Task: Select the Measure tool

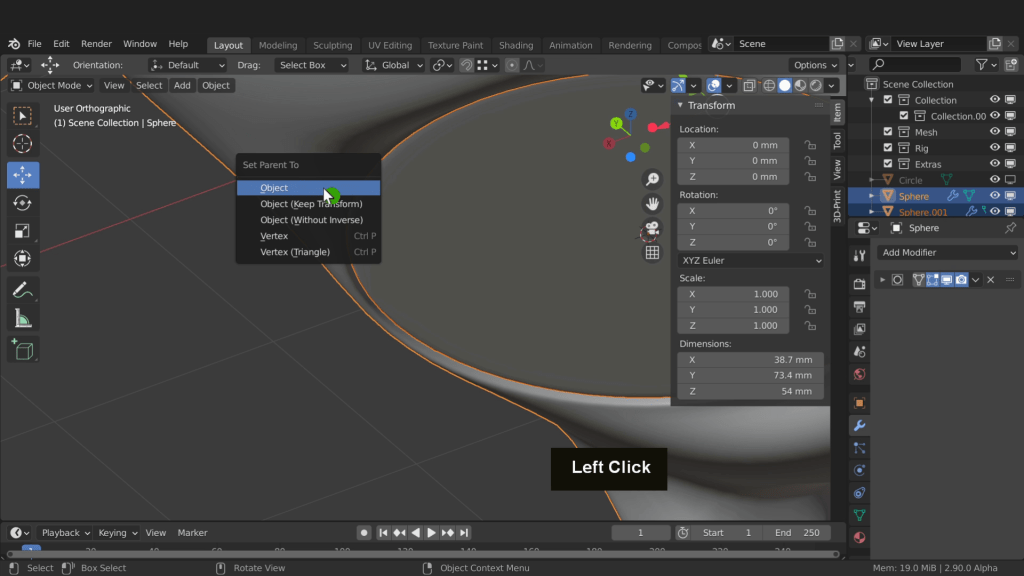Action: [23, 319]
